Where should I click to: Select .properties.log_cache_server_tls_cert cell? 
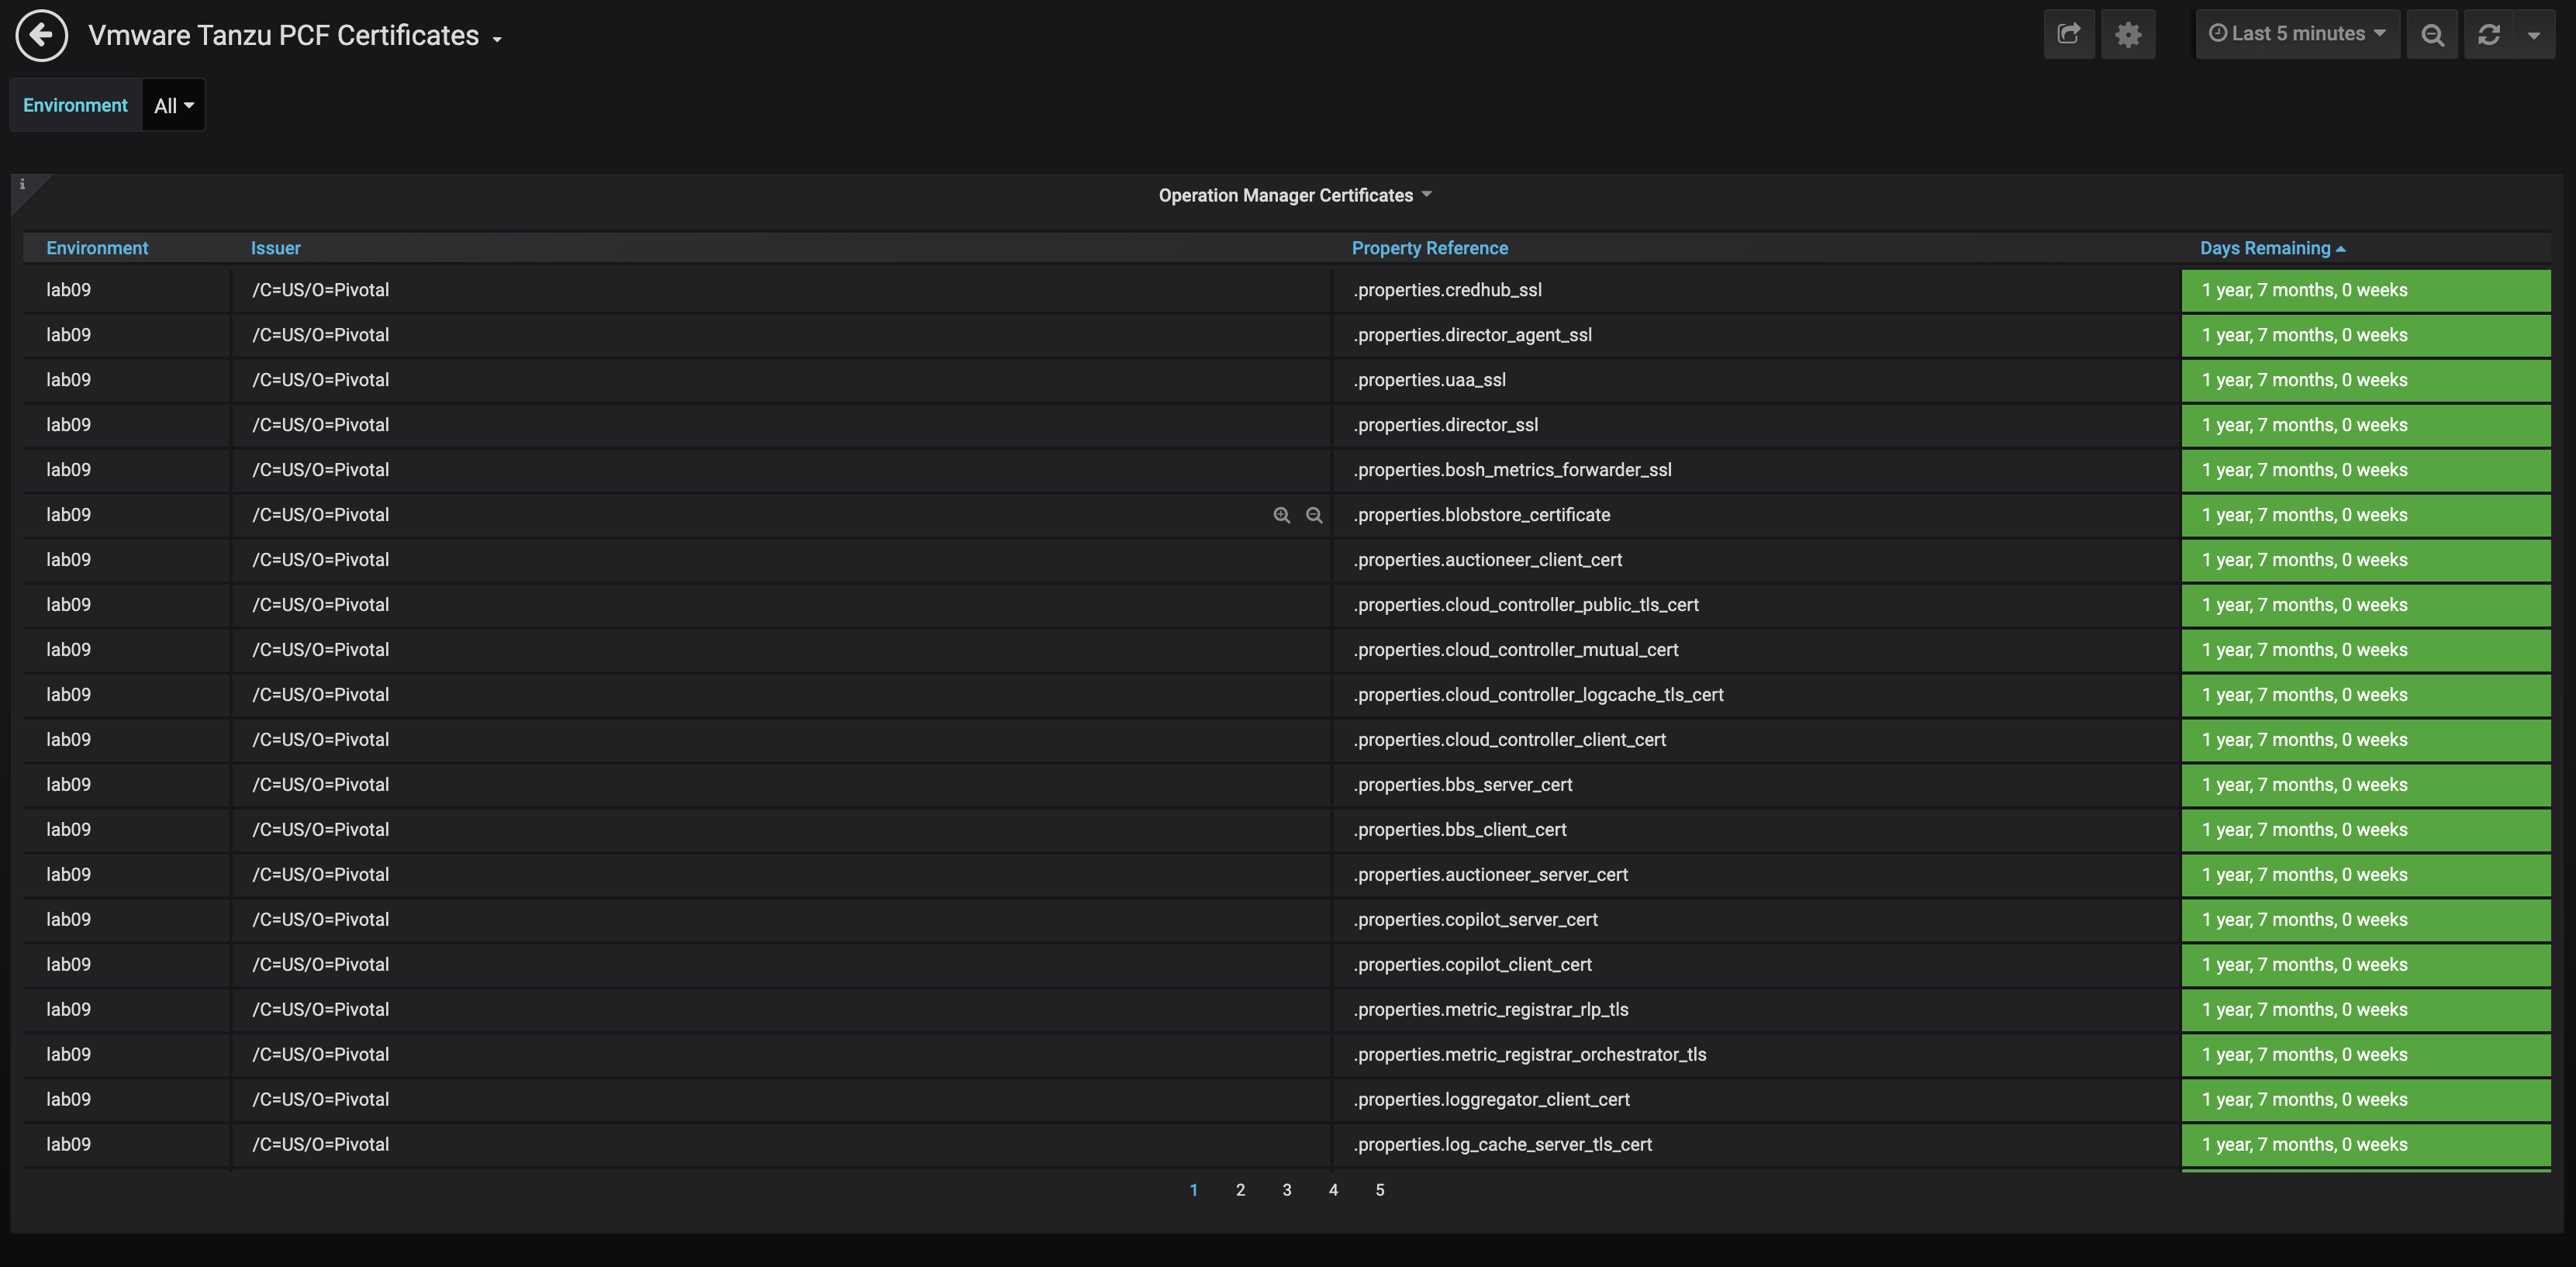(x=1757, y=1145)
